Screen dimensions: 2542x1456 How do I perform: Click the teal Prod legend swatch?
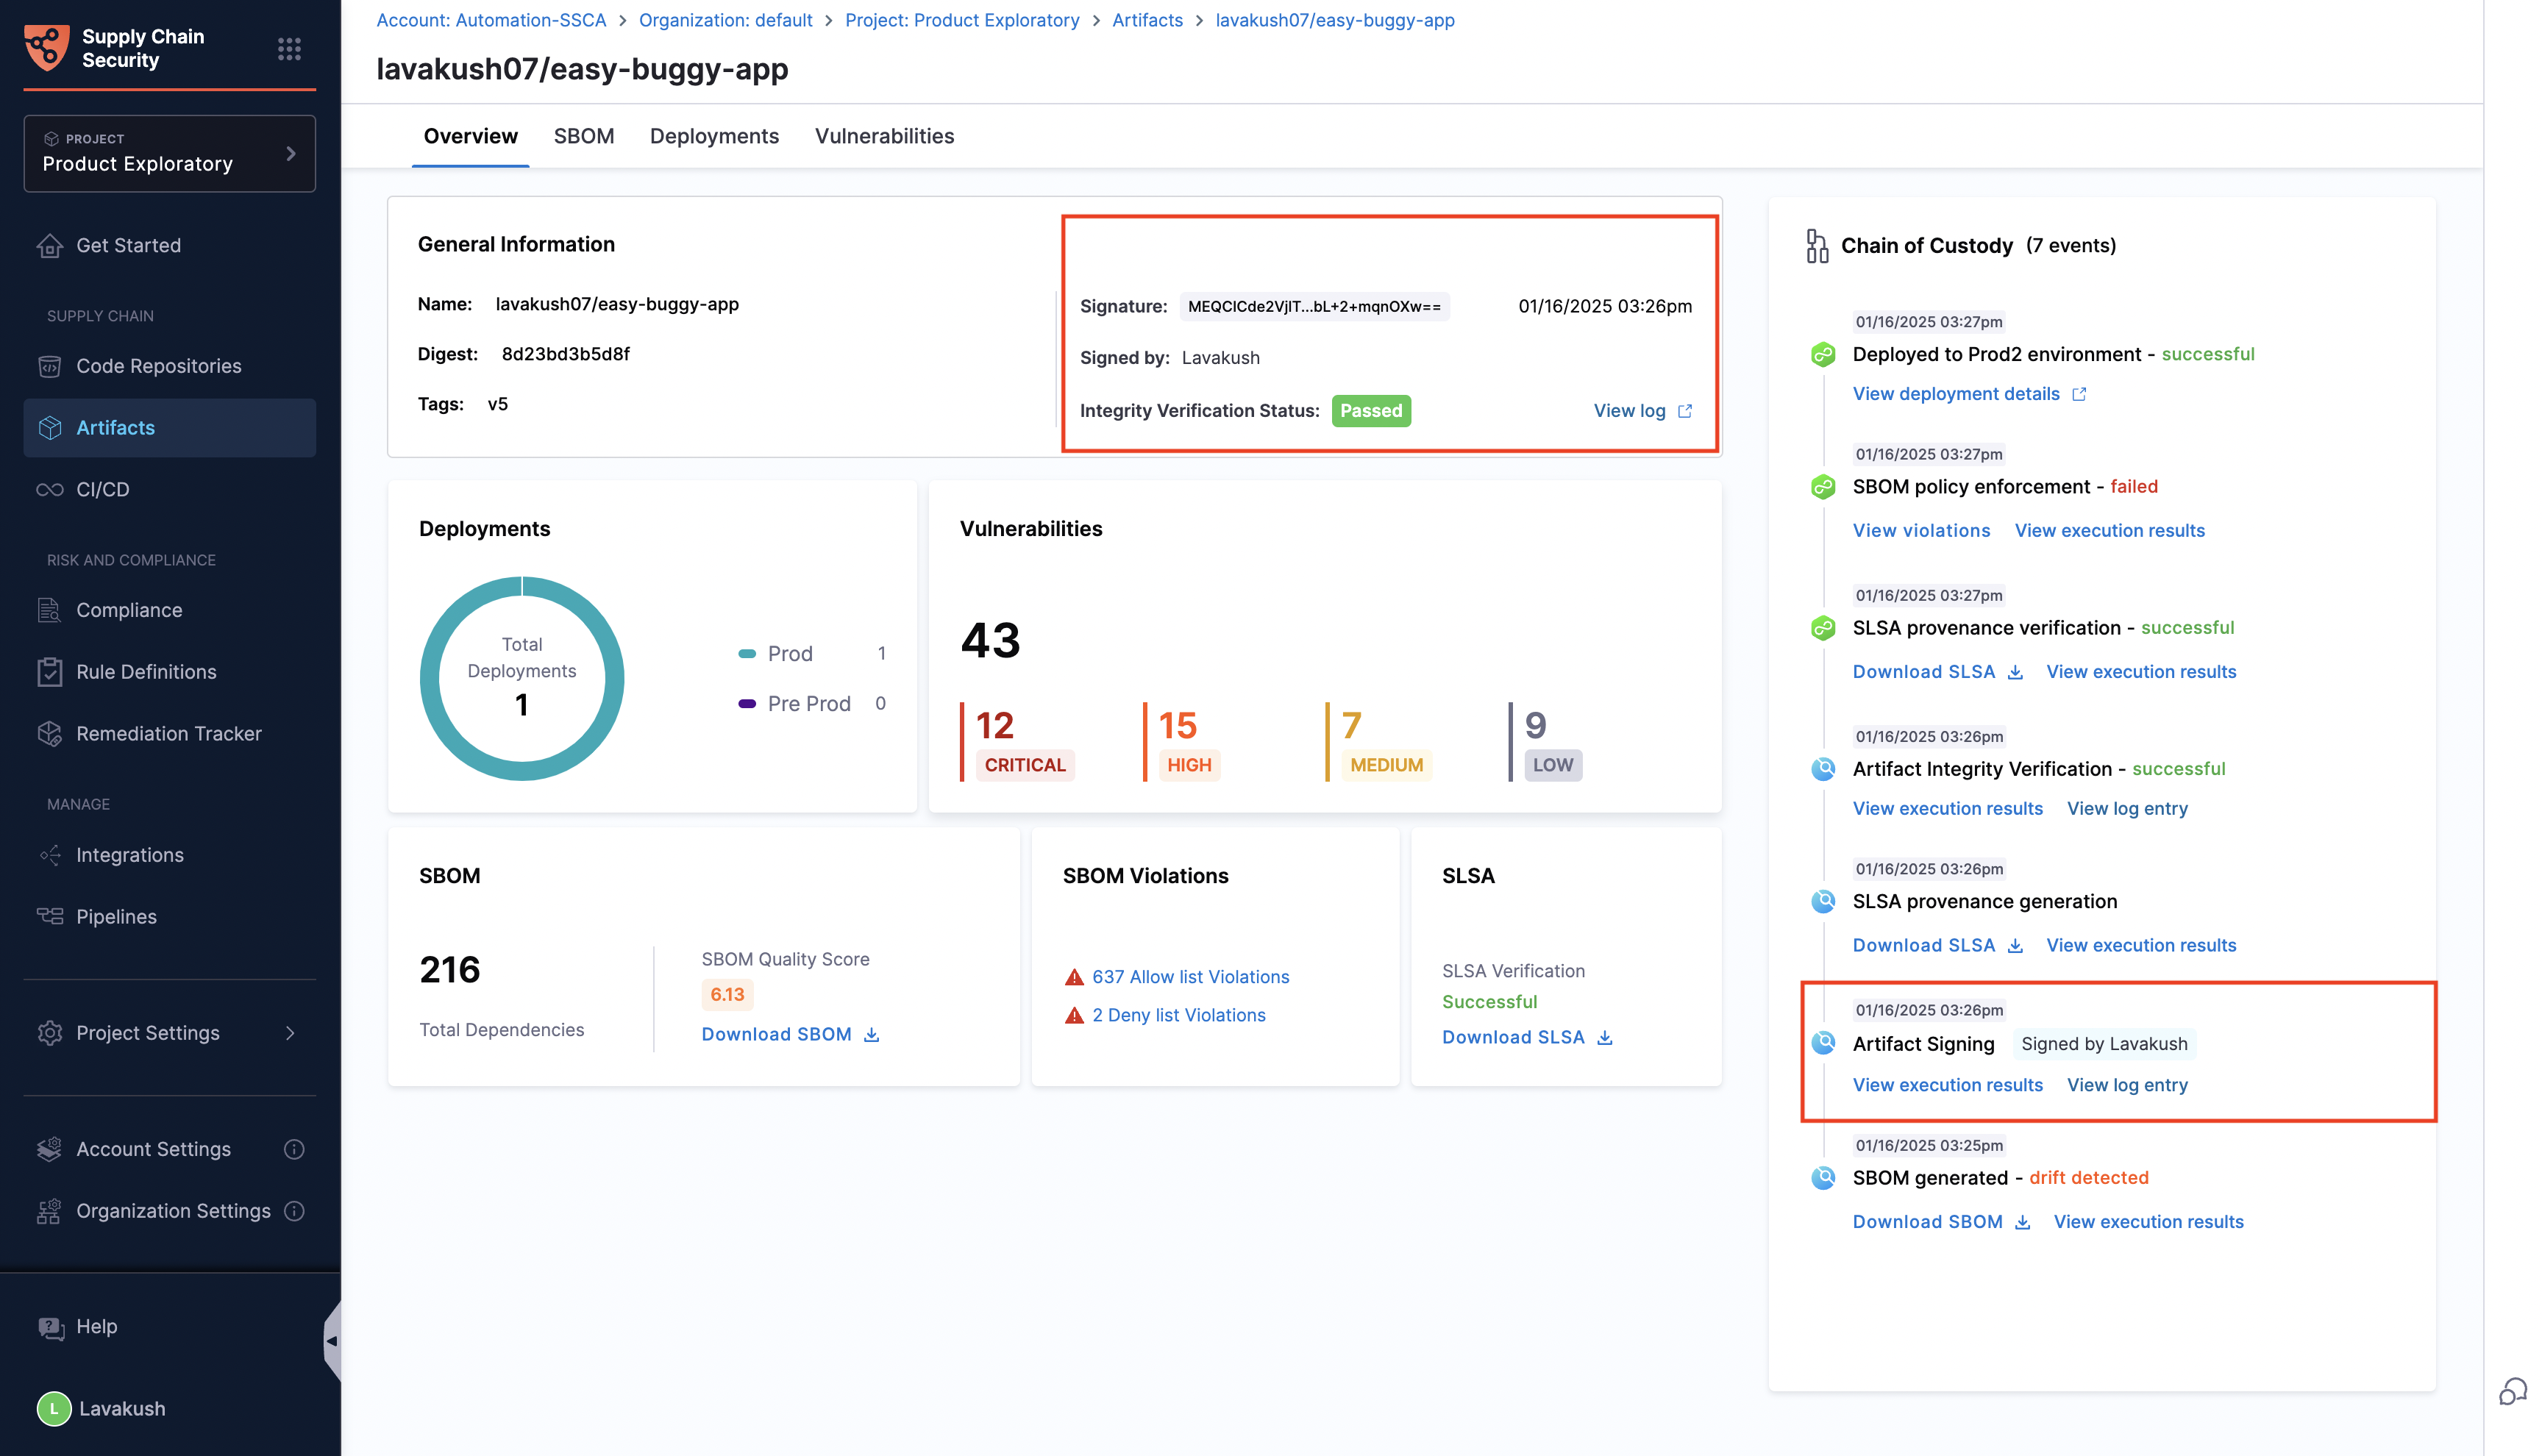[x=747, y=654]
